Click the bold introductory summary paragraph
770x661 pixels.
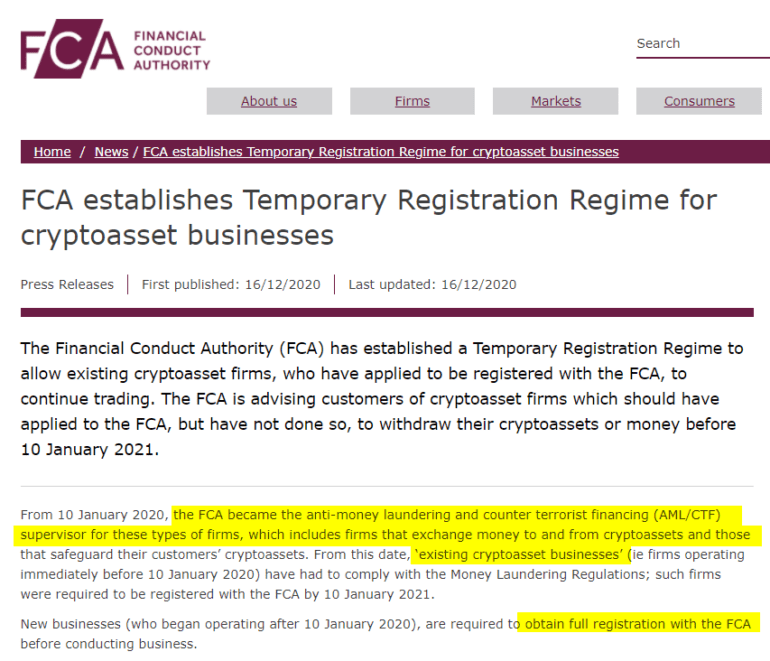click(x=382, y=398)
